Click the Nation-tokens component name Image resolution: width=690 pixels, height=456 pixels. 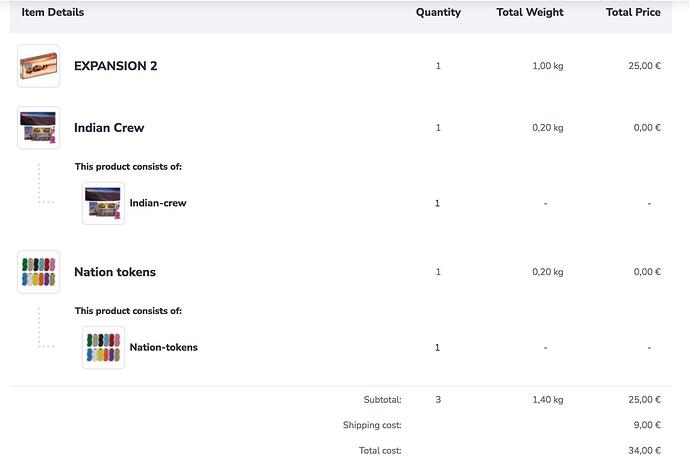[x=164, y=347]
